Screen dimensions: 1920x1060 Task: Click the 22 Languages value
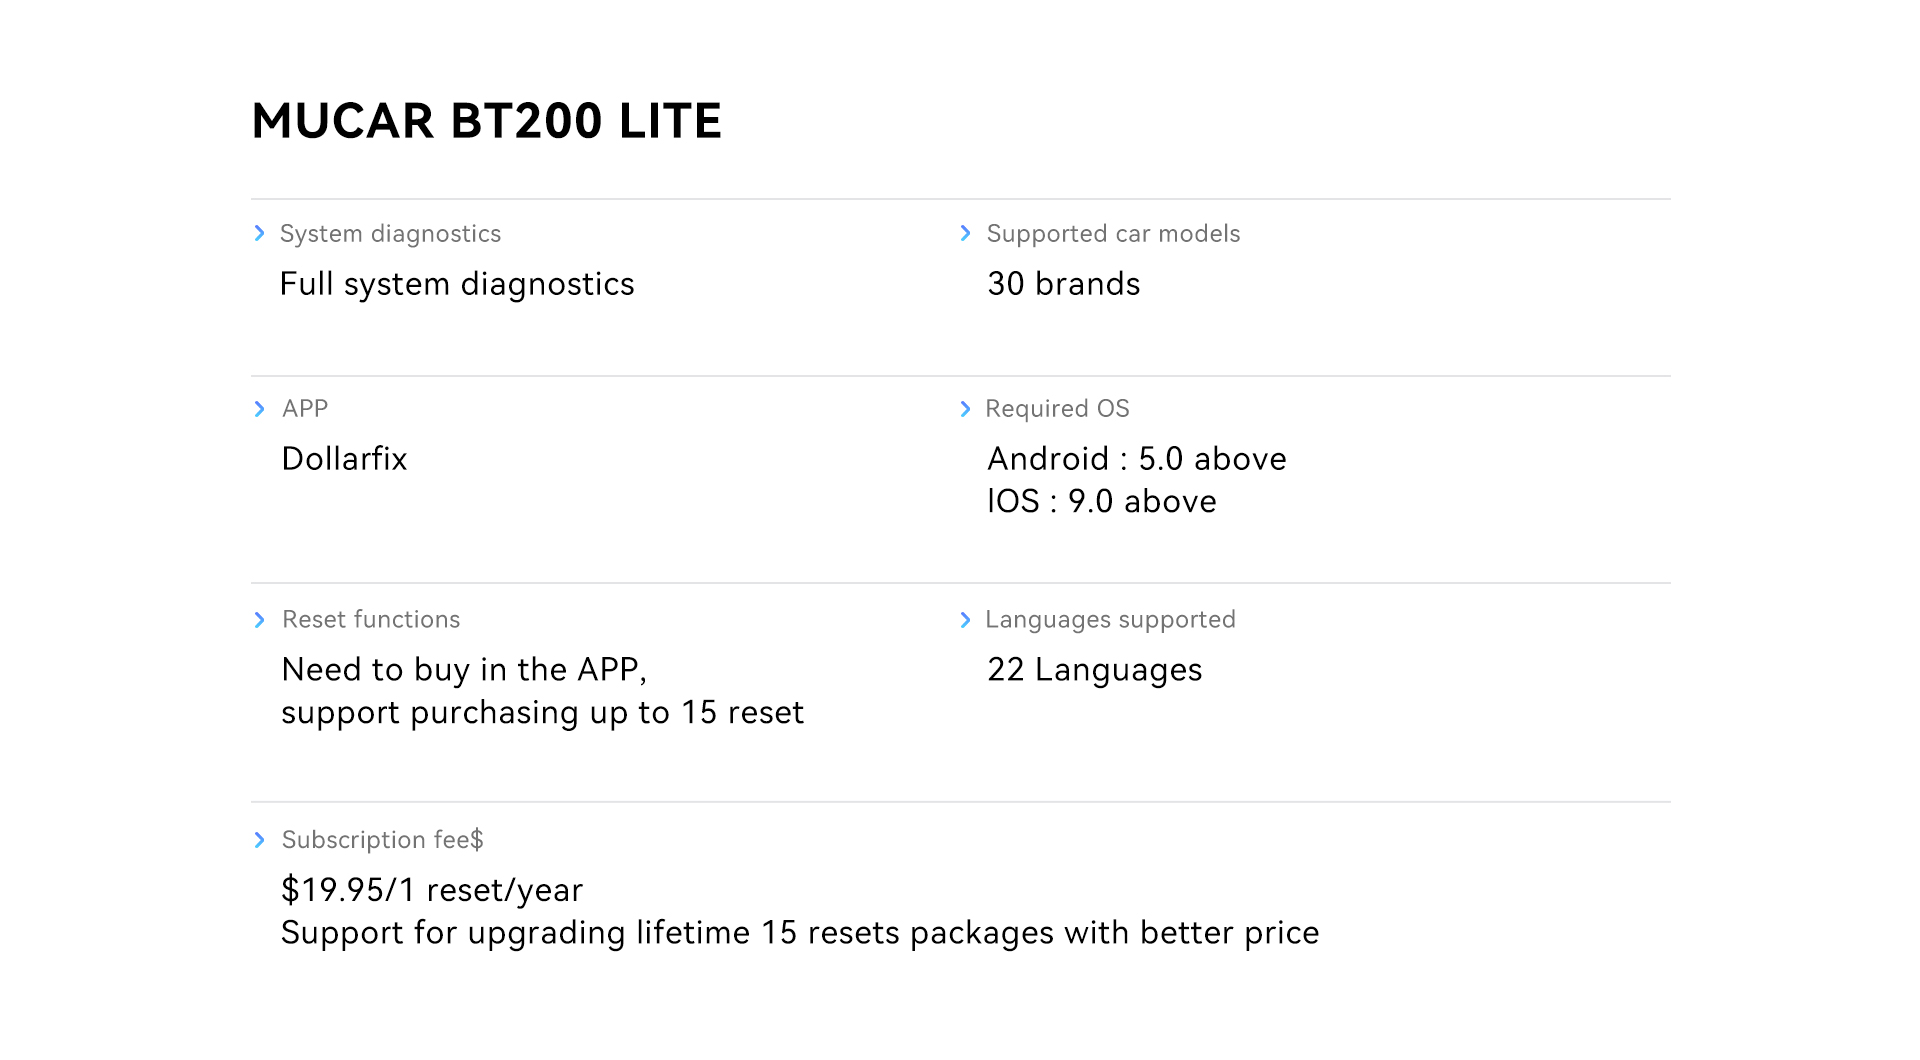1095,670
